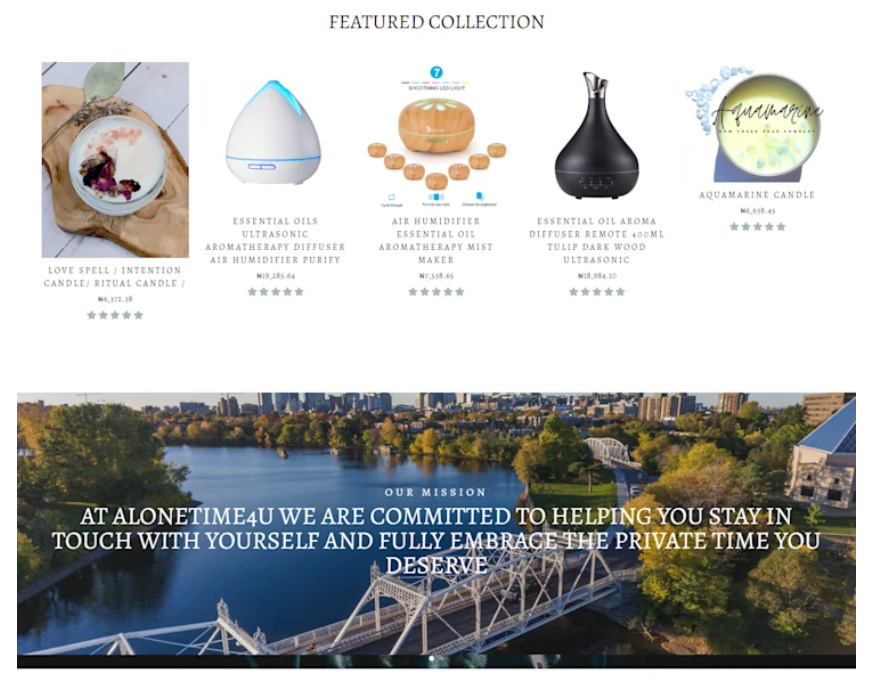This screenshot has width=892, height=695.
Task: Open the Aquamarine Candle title link
Action: pyautogui.click(x=757, y=195)
